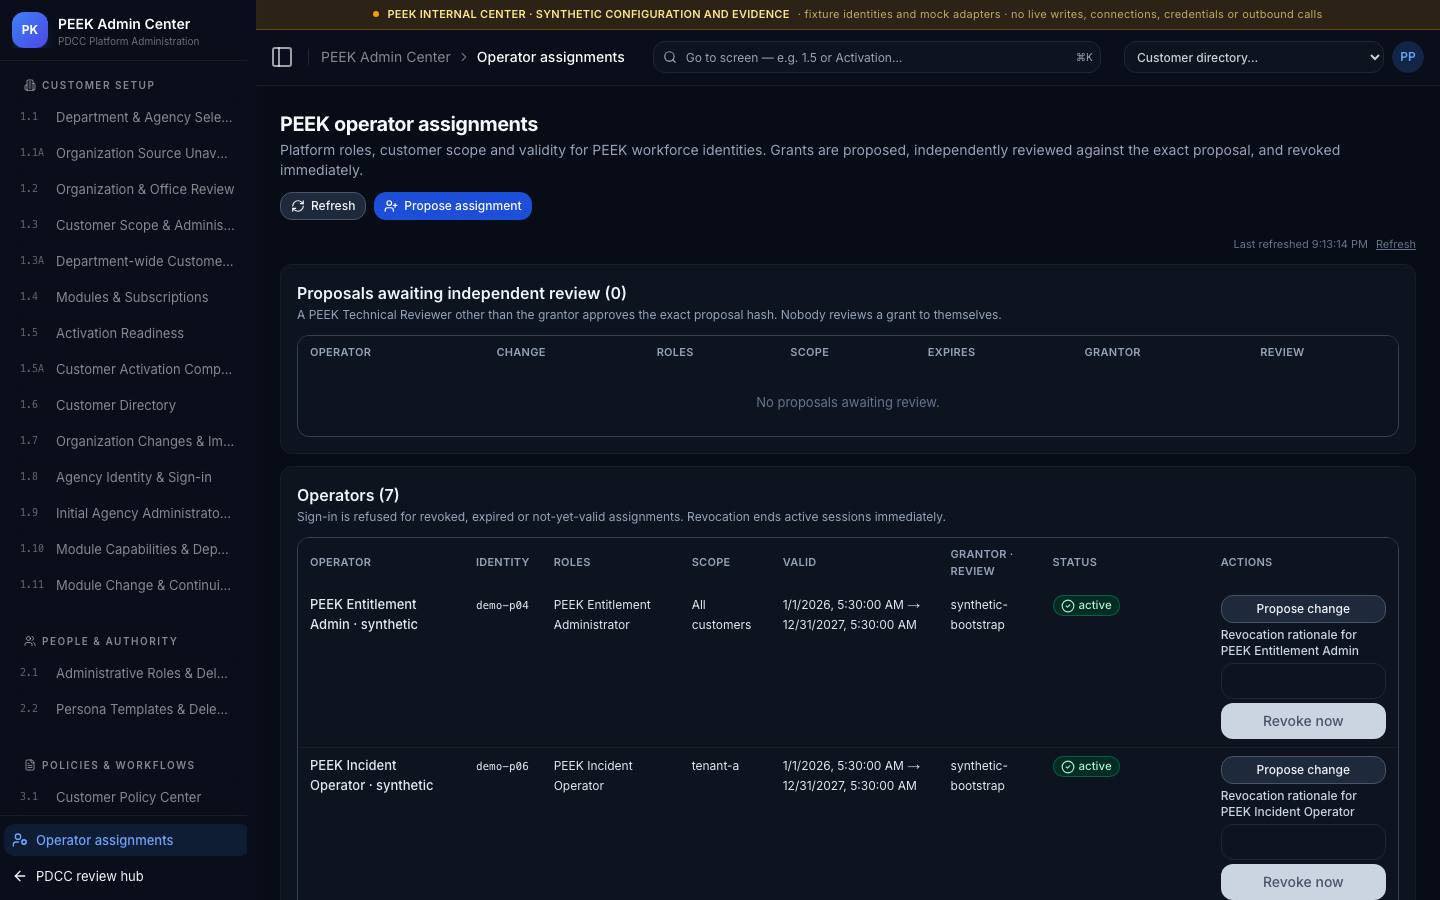Screen dimensions: 1440x900
Task: Select Module Change & Continuity item 1.11
Action: 126,585
